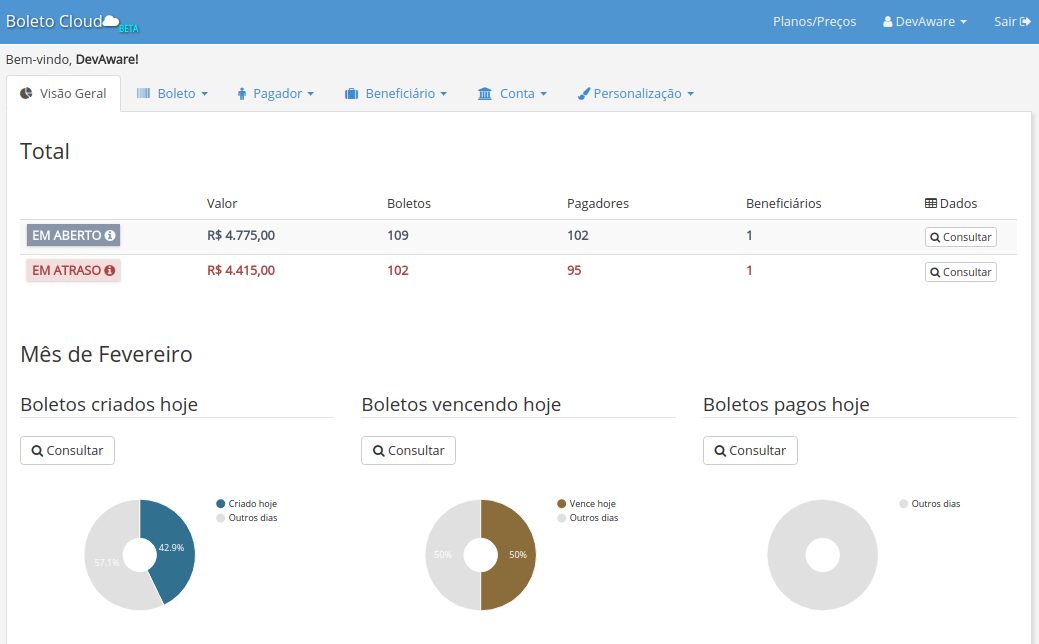The height and width of the screenshot is (644, 1039).
Task: Click the table grid icon next to Dados
Action: tap(931, 203)
